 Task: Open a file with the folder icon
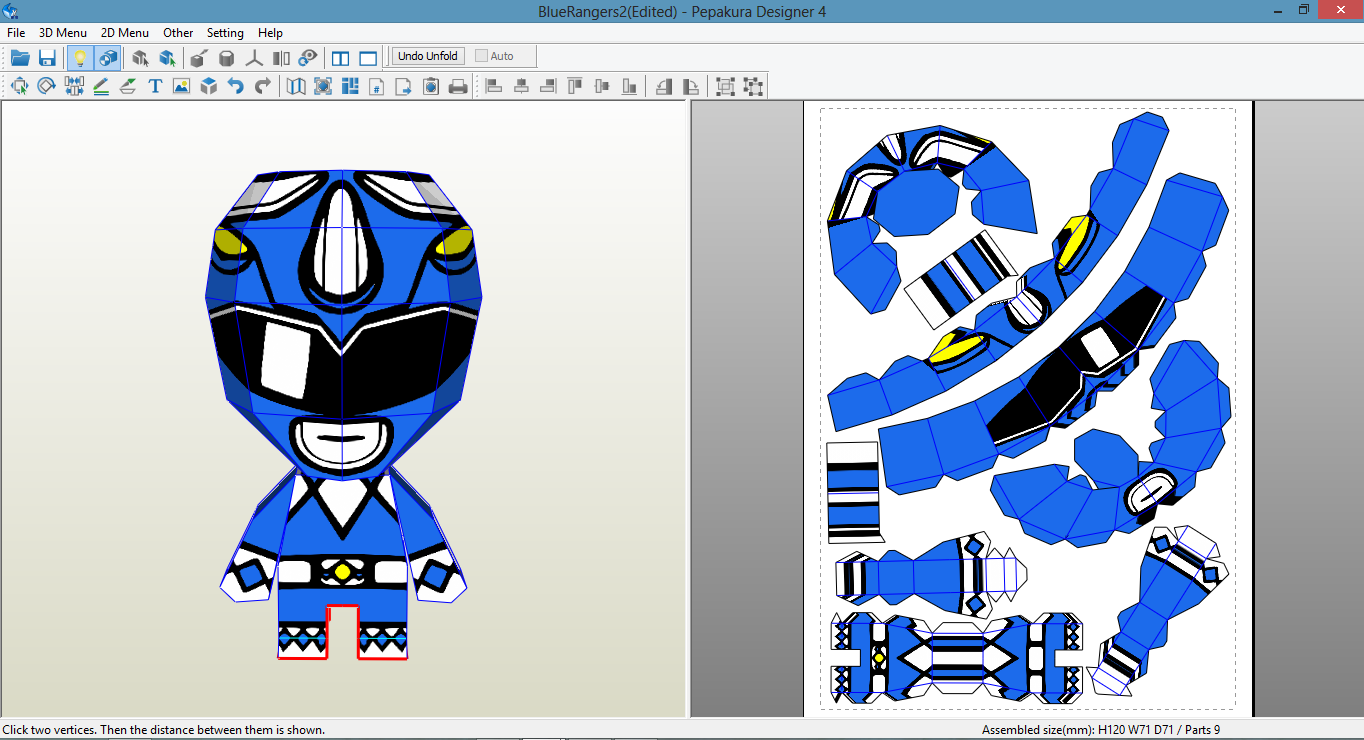[19, 57]
